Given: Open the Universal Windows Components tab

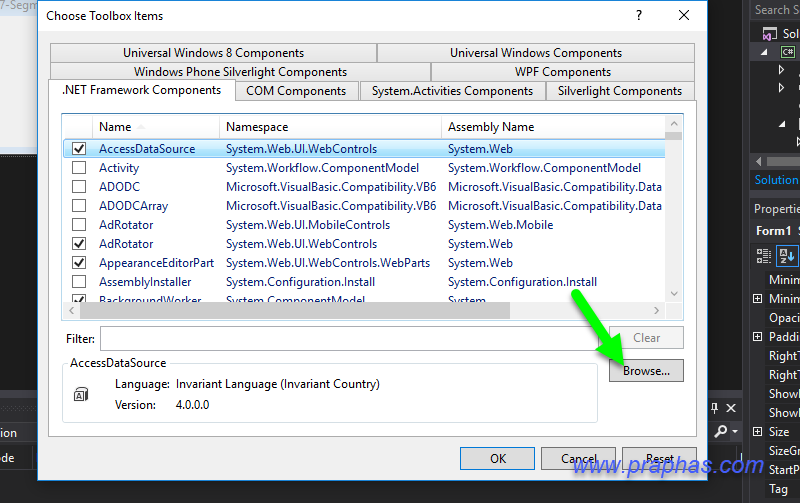Looking at the screenshot, I should pyautogui.click(x=536, y=53).
